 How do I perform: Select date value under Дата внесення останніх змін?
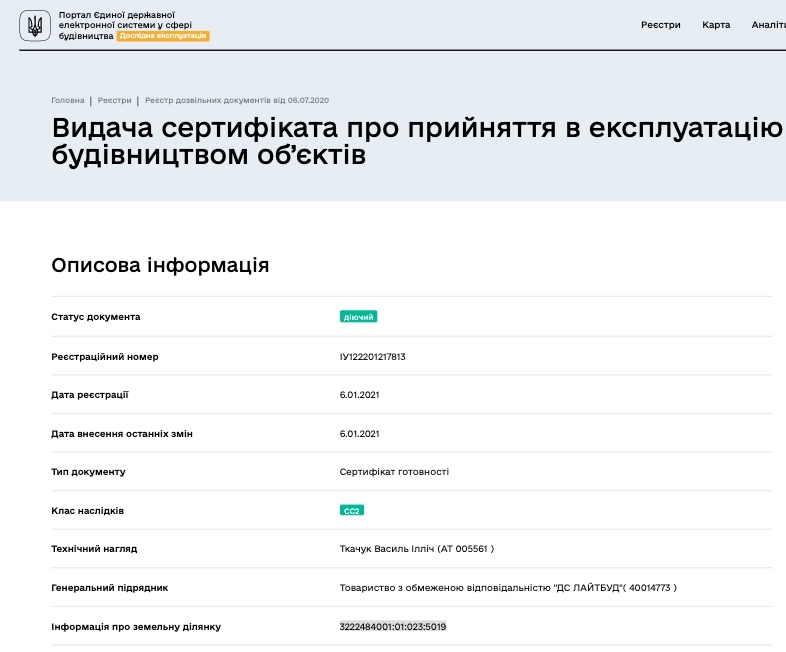(x=359, y=434)
